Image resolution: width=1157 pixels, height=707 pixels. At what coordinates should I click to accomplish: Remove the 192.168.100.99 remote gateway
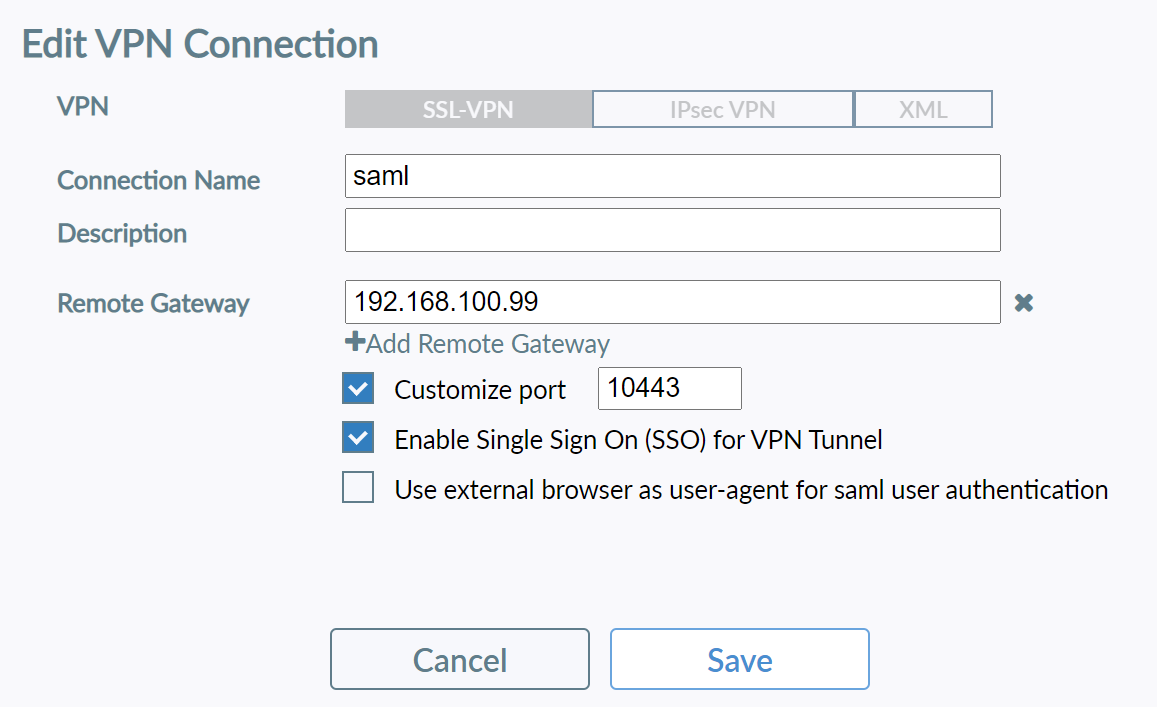click(1023, 303)
